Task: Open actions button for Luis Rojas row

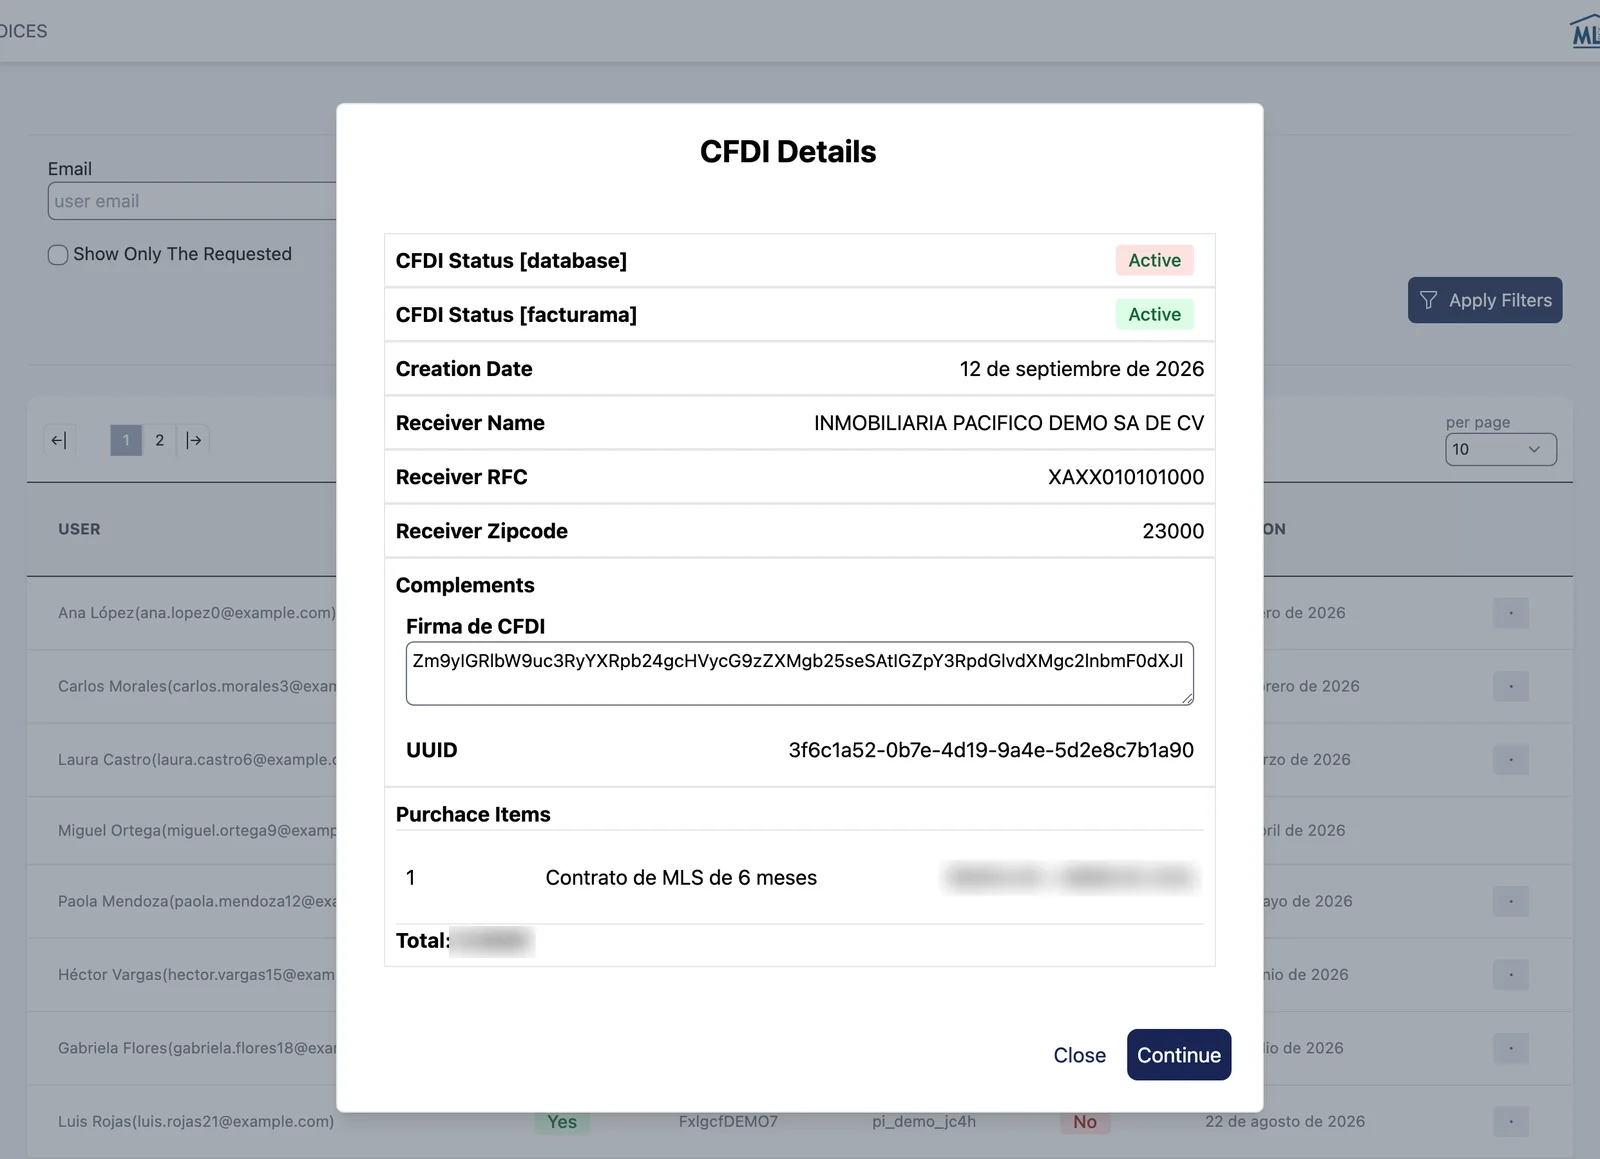Action: pos(1511,1122)
